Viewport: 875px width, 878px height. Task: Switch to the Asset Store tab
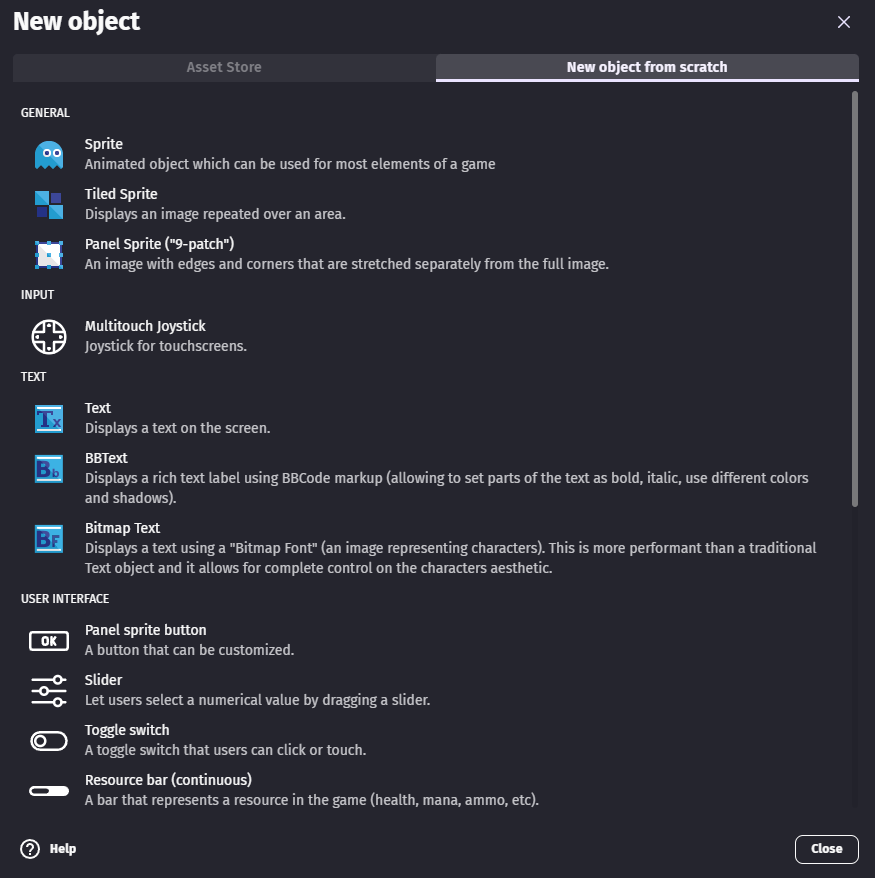(224, 67)
